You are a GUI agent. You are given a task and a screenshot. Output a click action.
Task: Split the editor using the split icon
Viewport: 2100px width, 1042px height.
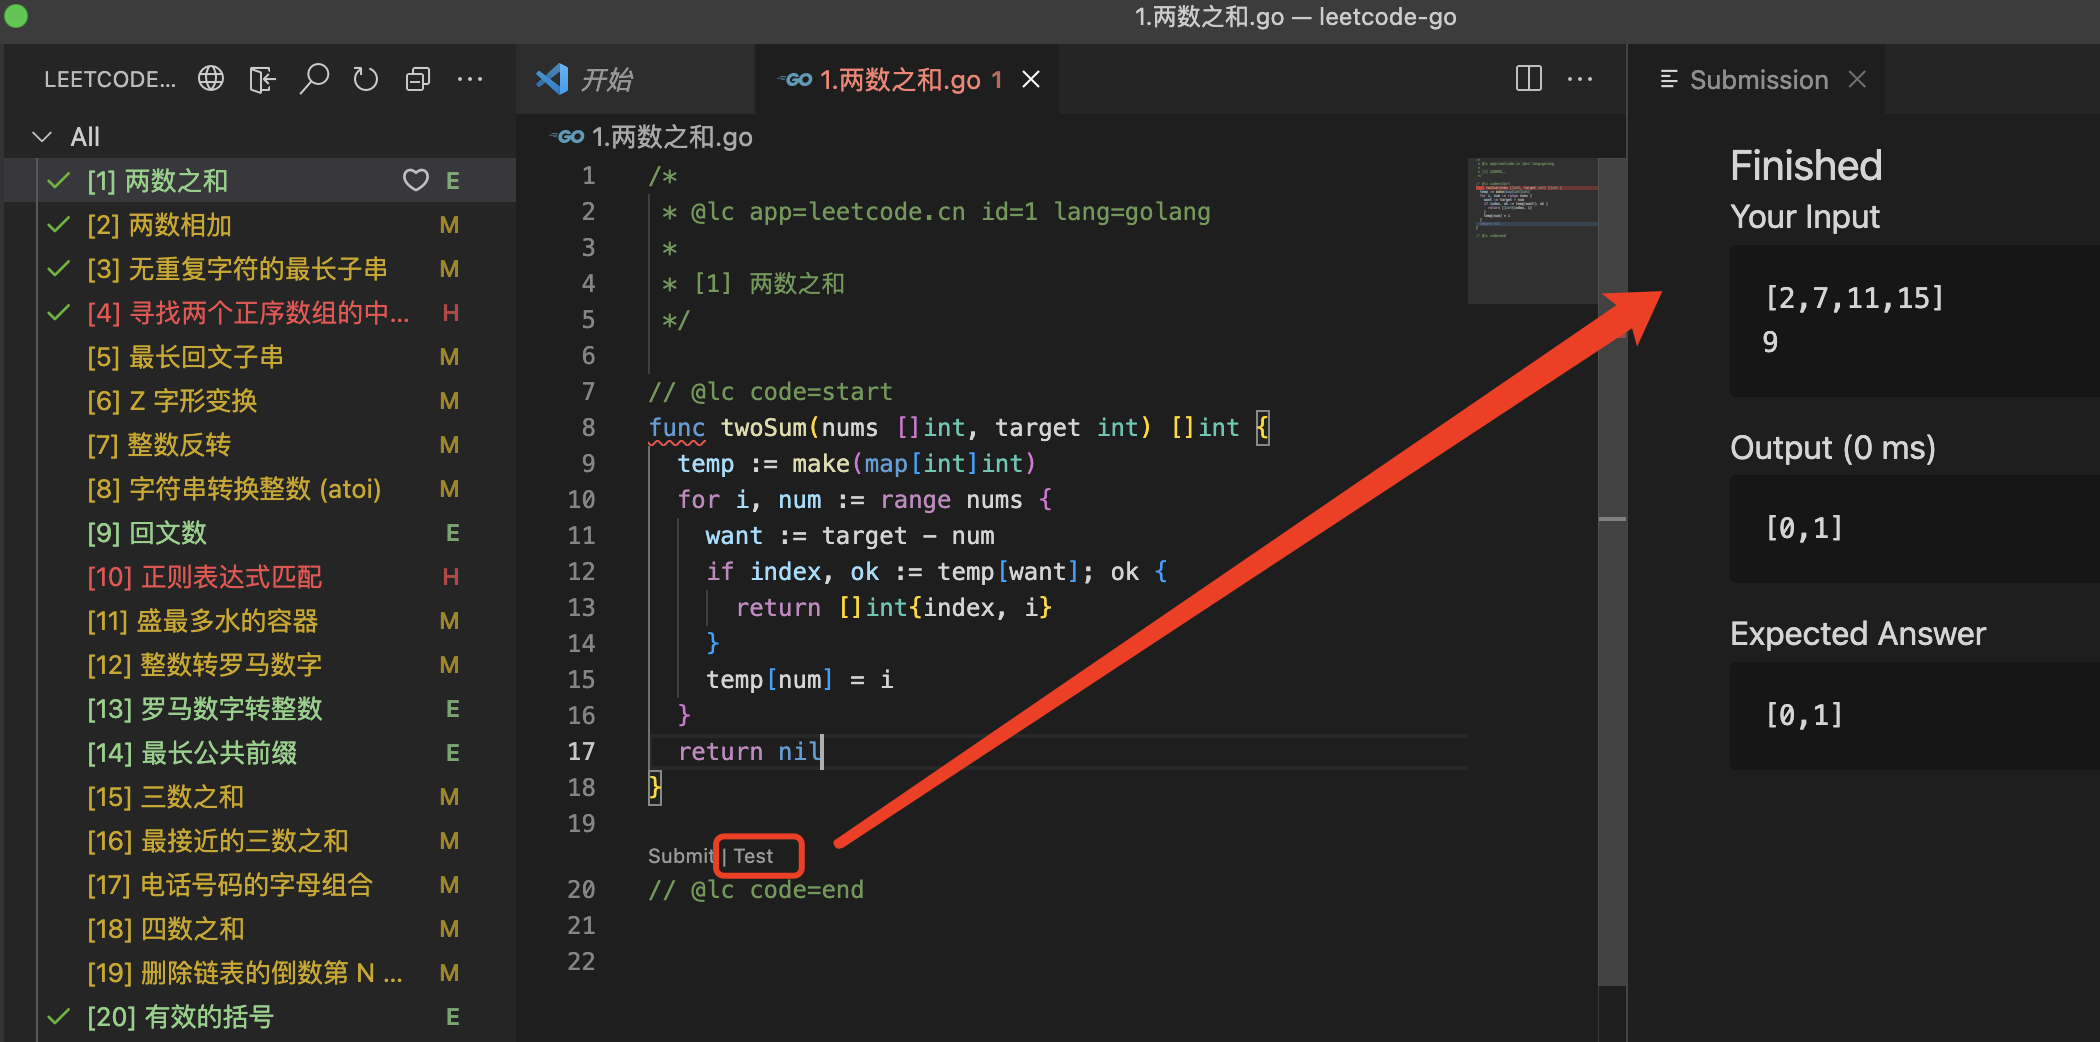point(1527,79)
